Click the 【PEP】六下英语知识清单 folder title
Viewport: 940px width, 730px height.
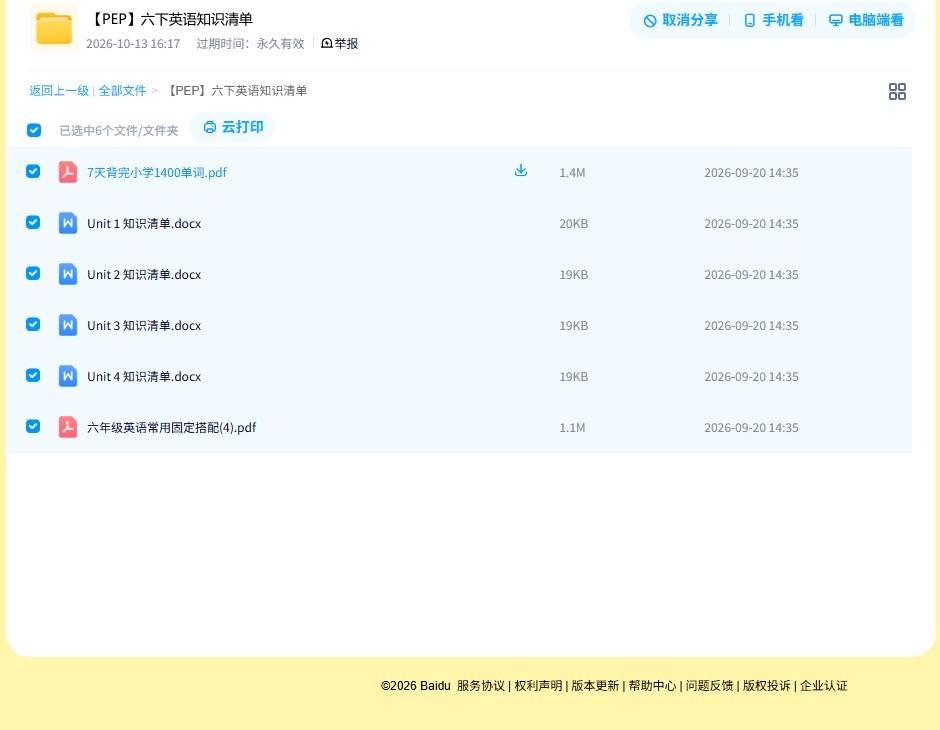tap(170, 19)
